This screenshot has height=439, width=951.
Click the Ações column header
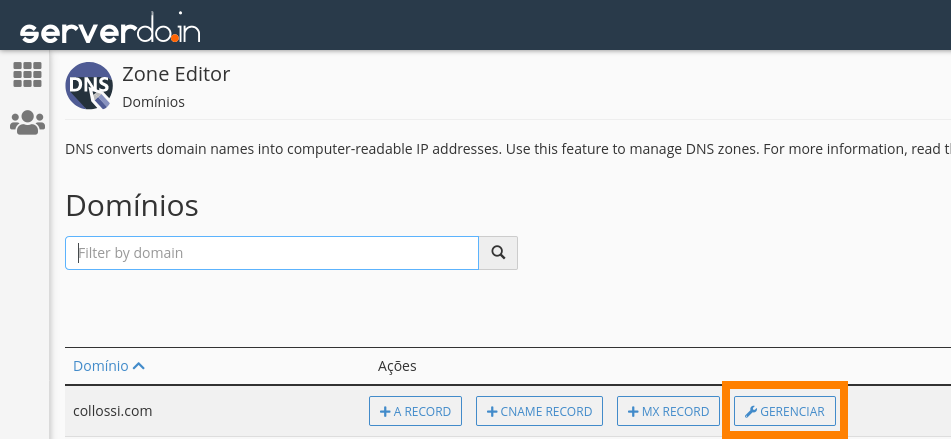(397, 366)
